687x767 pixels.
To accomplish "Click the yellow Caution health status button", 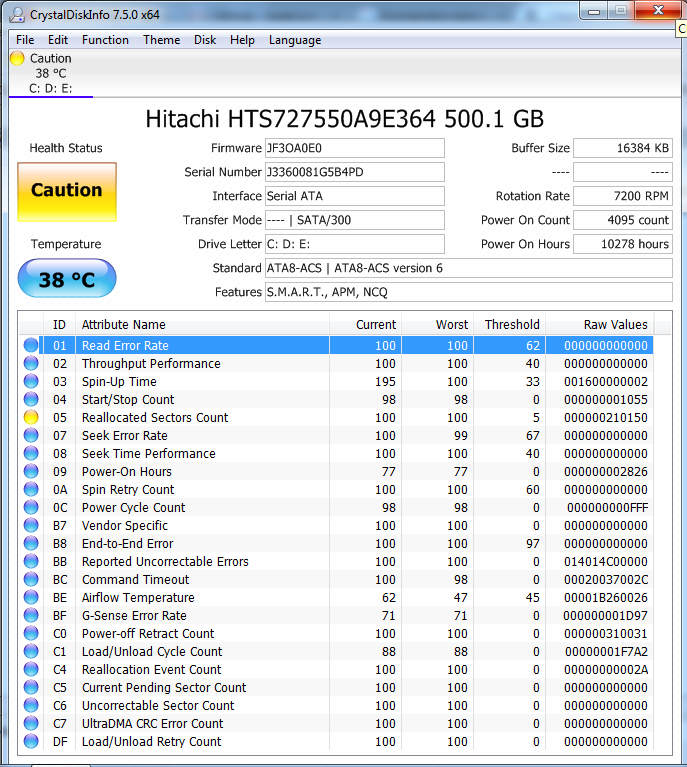I will [67, 190].
